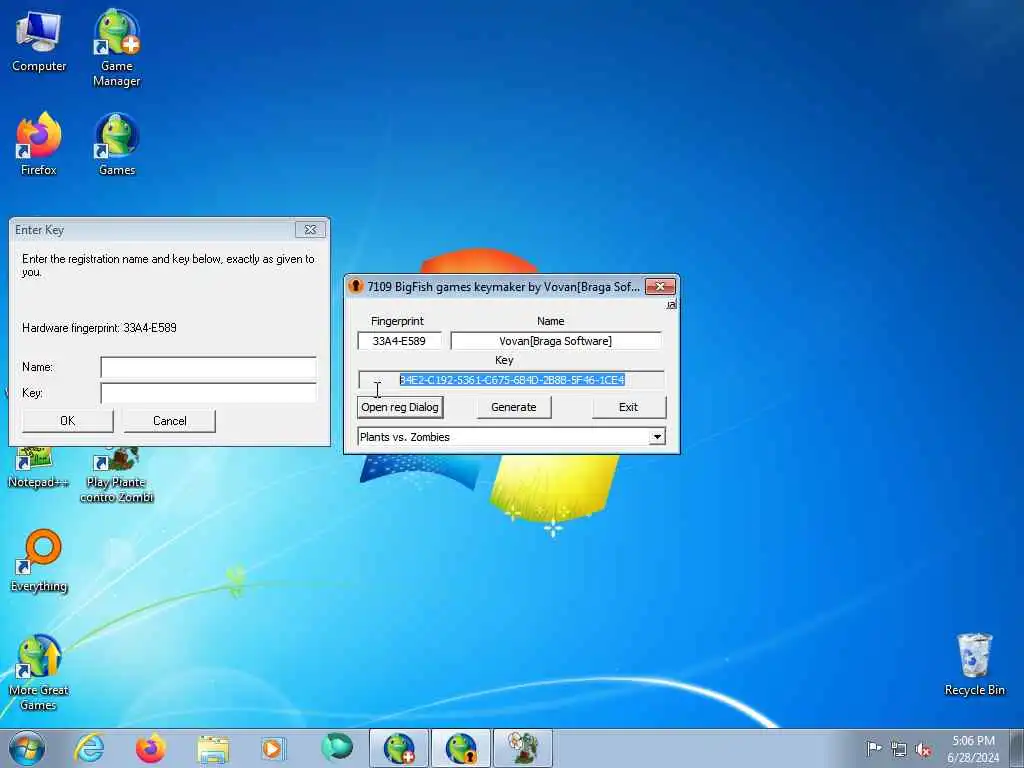Image resolution: width=1024 pixels, height=768 pixels.
Task: Launch Internet Explorer from the taskbar
Action: pos(89,748)
